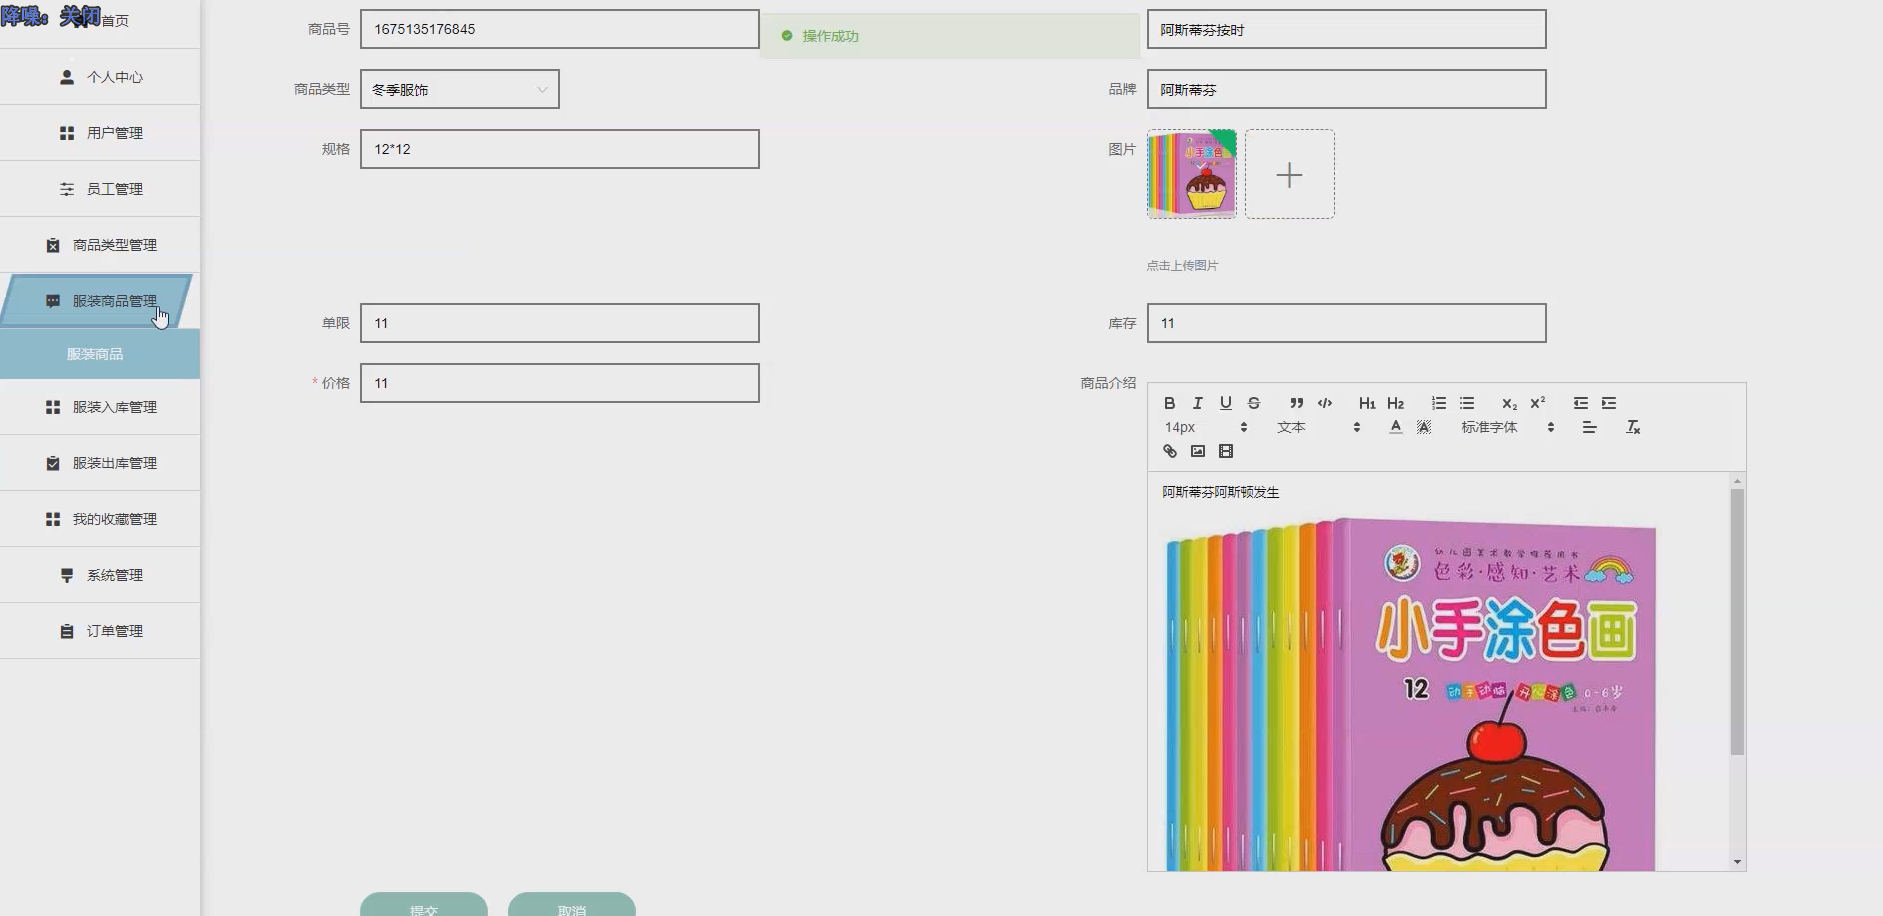Open 员工管理 in sidebar
Viewport: 1883px width, 916px height.
[x=100, y=189]
